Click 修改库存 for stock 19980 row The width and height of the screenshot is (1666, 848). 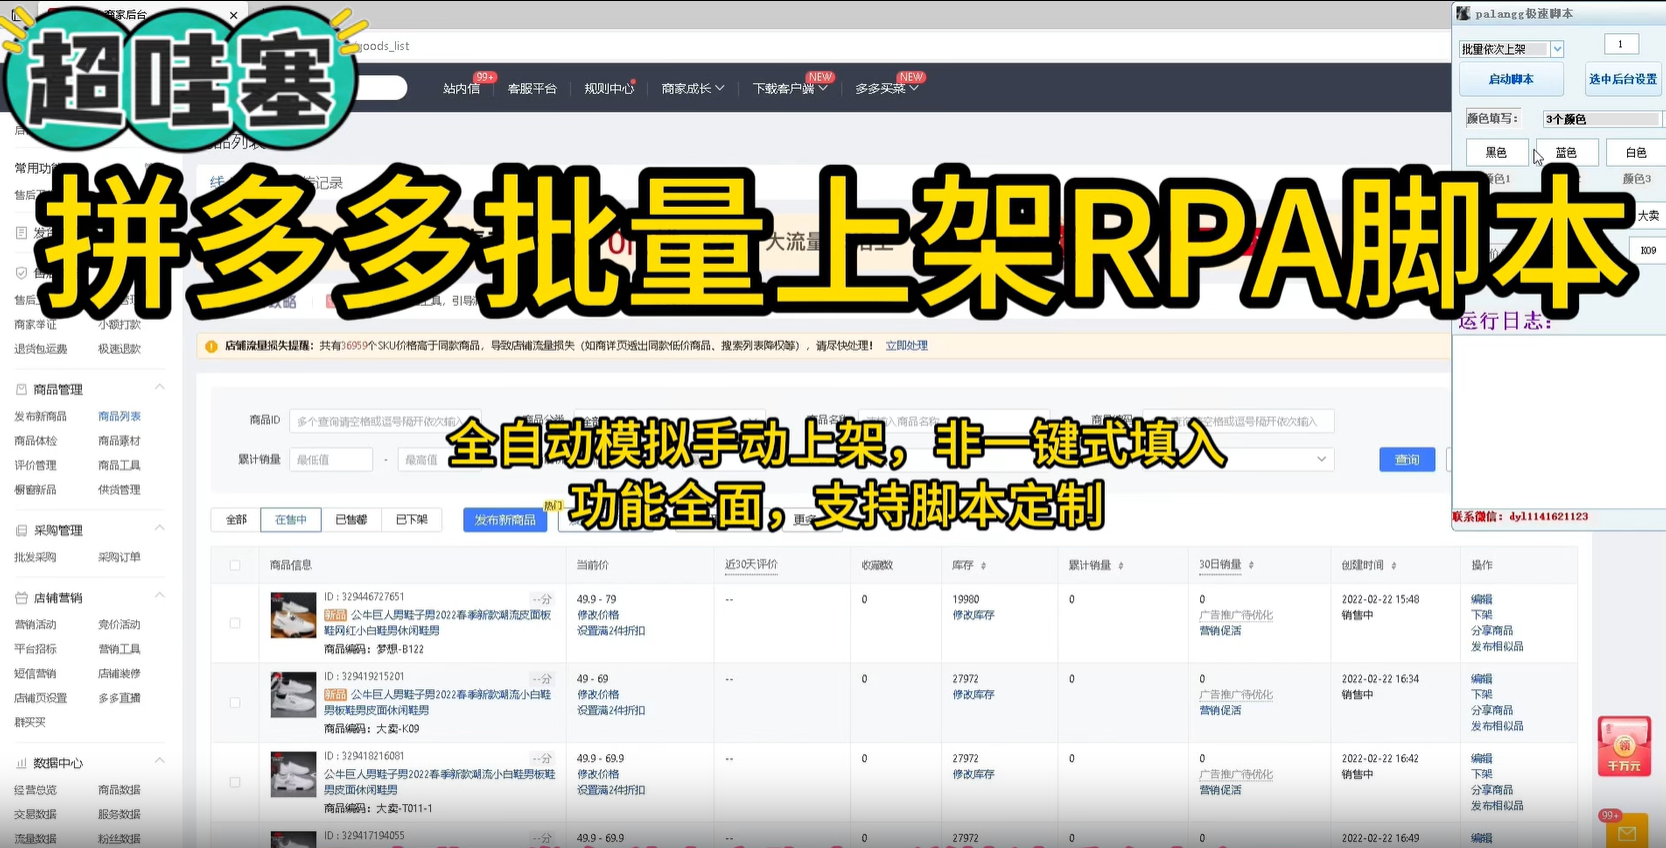coord(973,615)
